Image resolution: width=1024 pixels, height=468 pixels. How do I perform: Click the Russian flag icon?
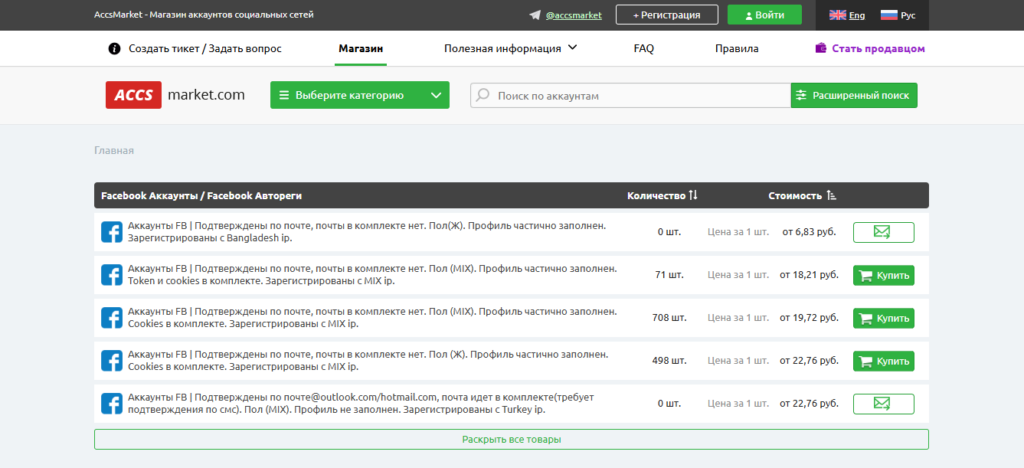[889, 15]
